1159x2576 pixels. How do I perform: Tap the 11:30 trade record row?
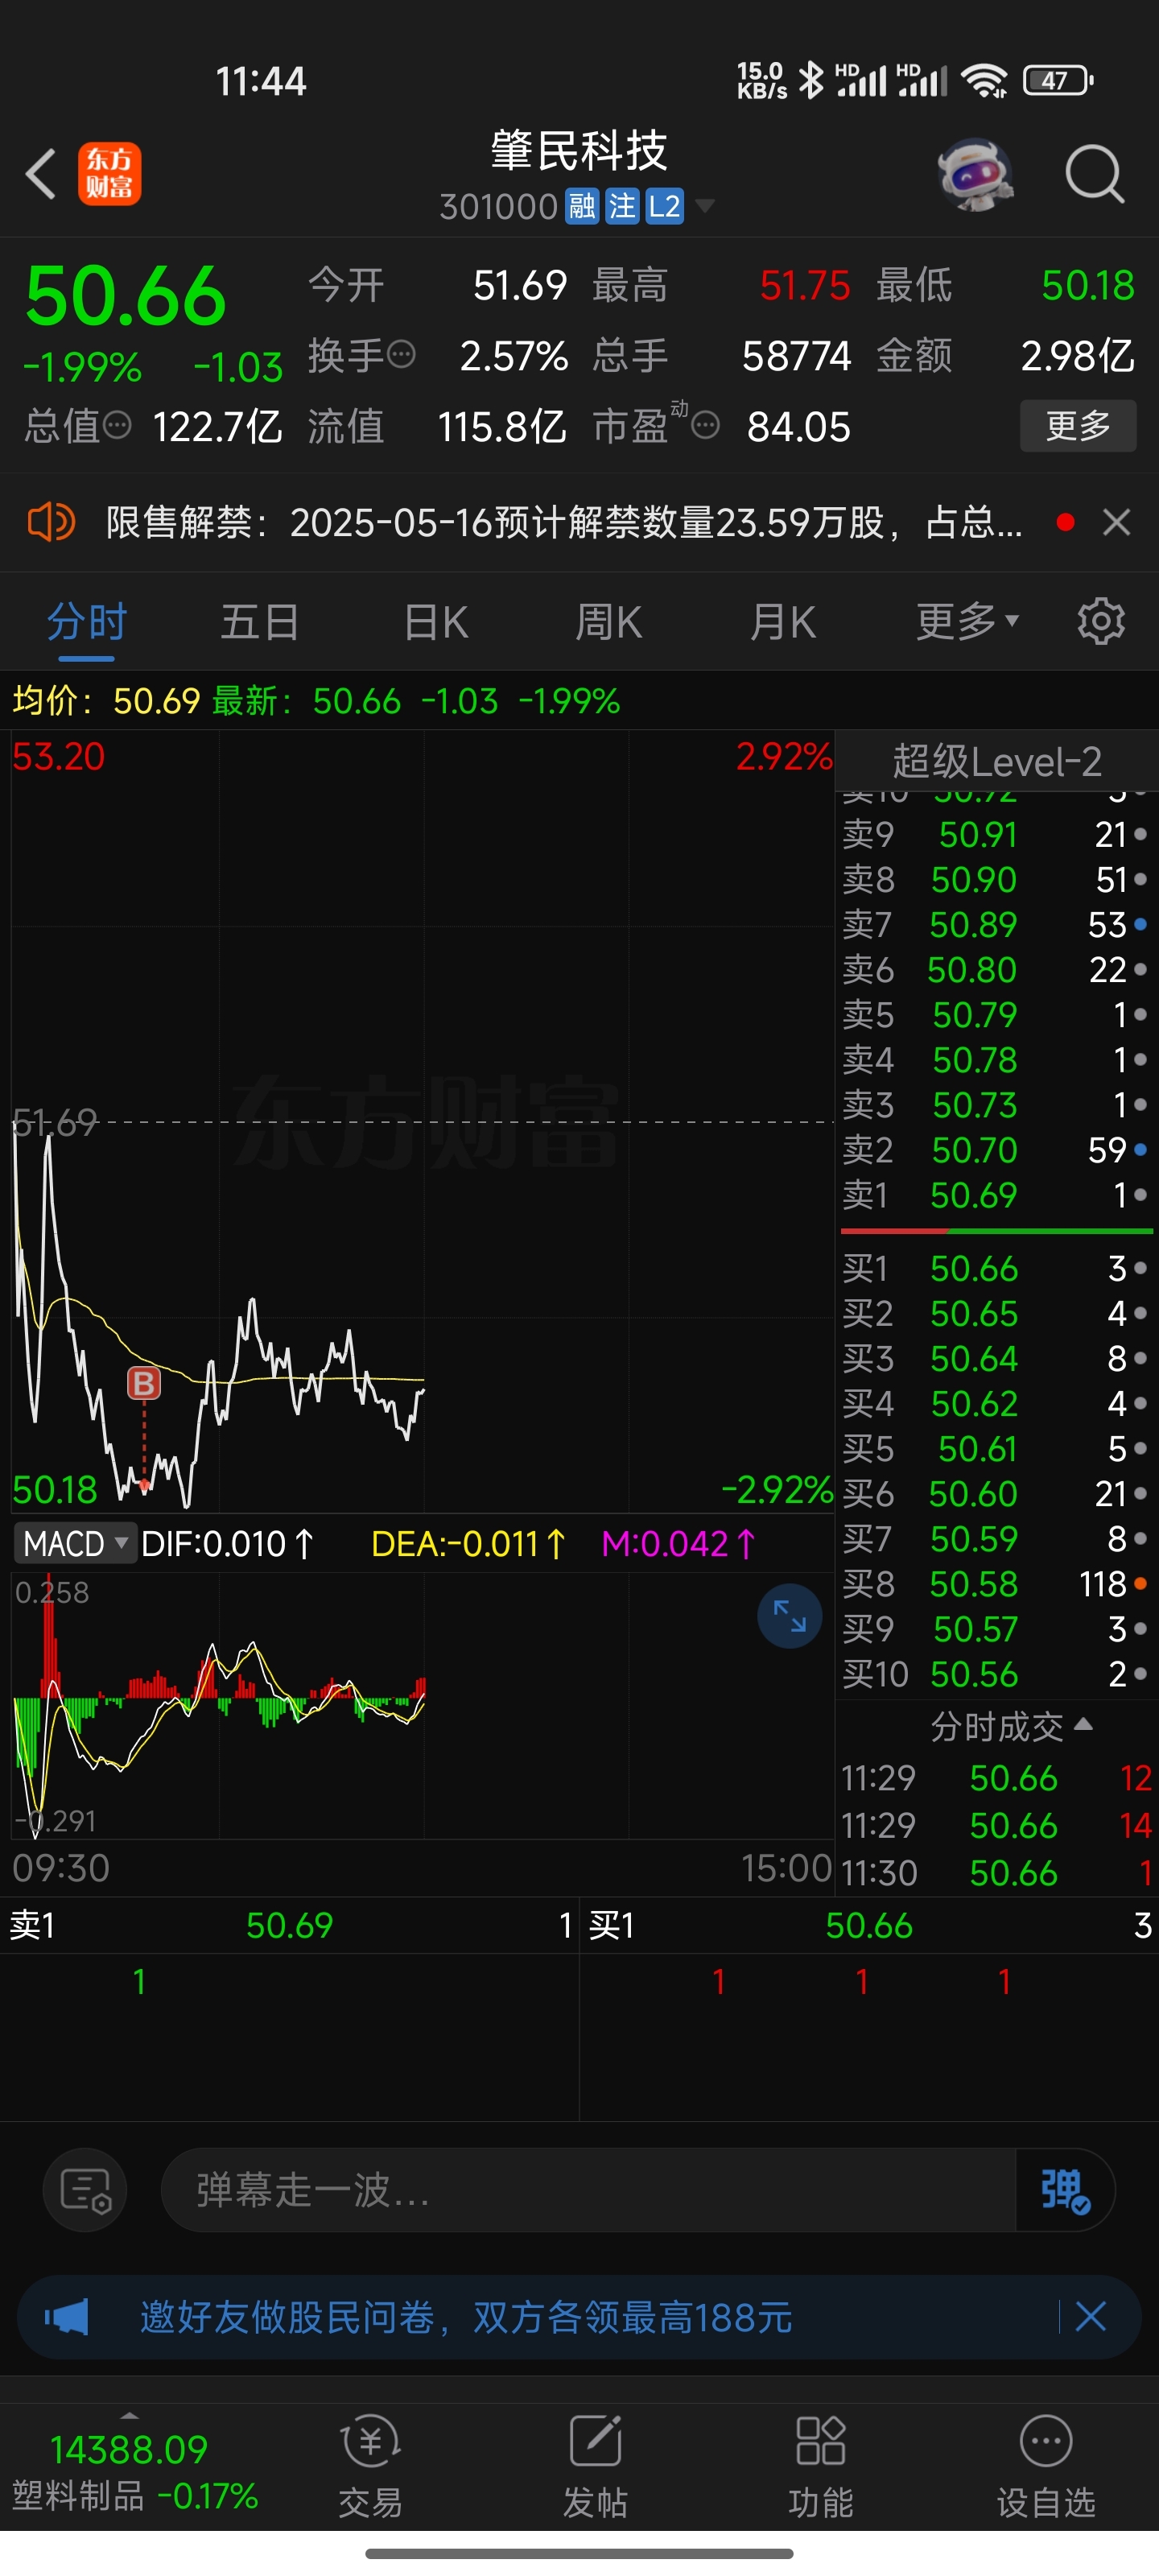[x=997, y=1873]
